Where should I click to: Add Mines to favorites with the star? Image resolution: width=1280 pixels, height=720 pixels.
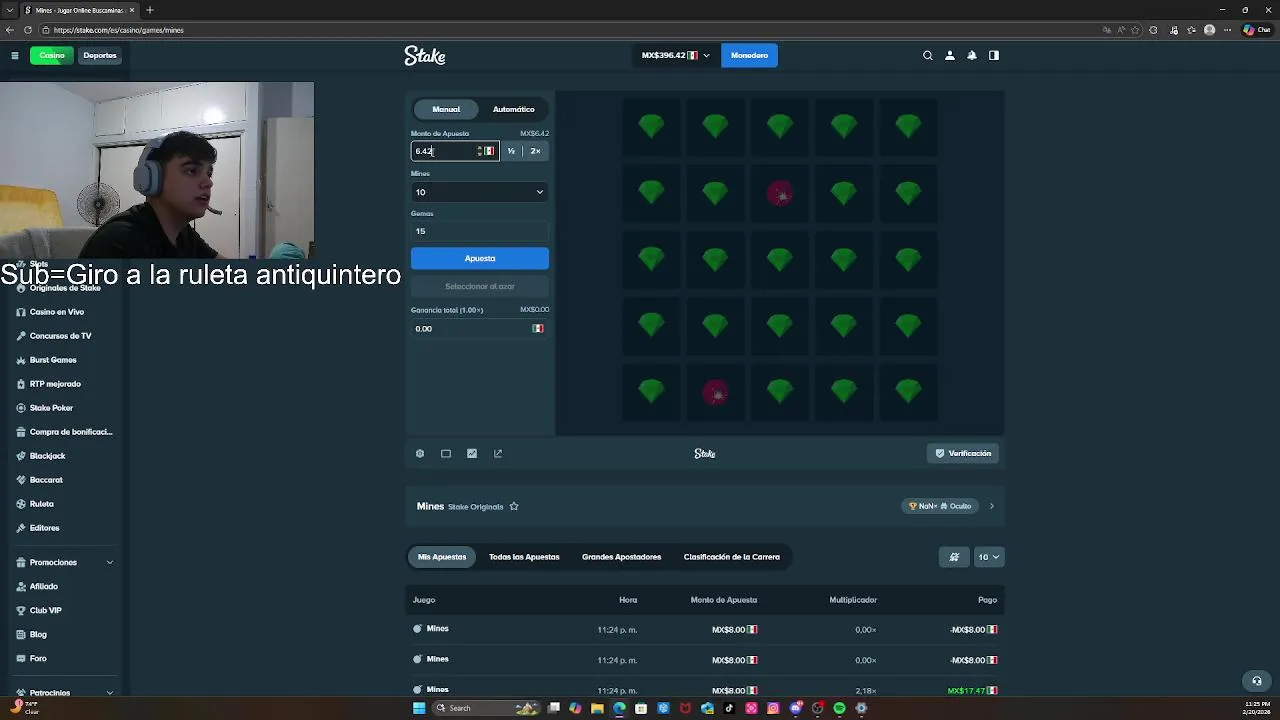tap(514, 506)
